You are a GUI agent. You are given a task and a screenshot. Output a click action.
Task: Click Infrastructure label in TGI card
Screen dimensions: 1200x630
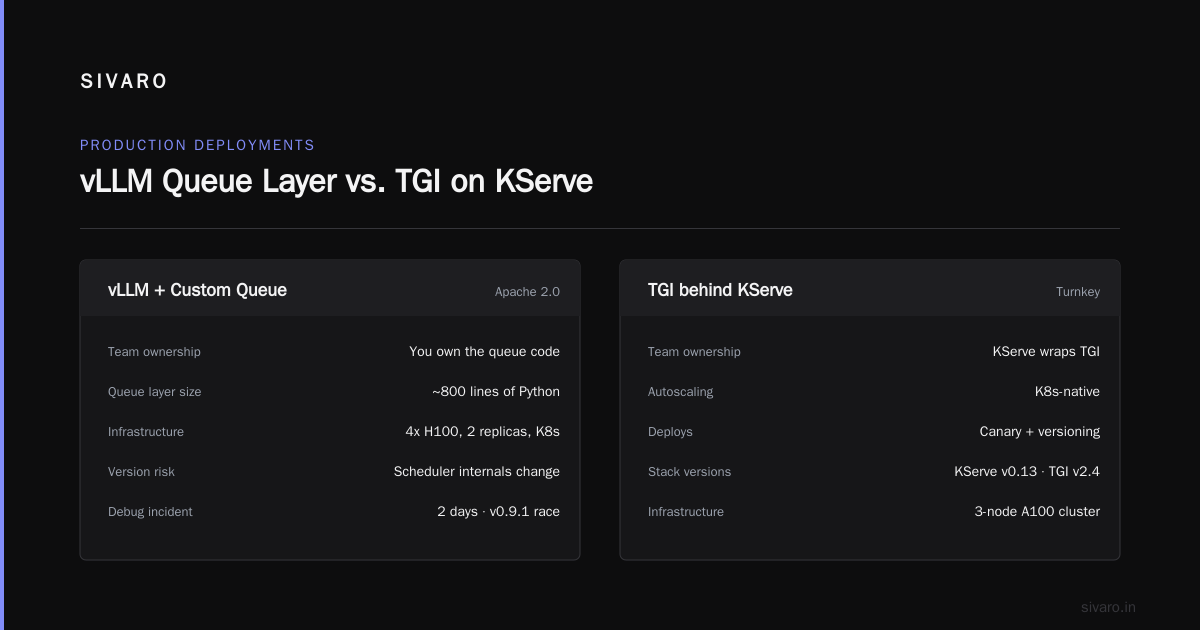point(686,512)
